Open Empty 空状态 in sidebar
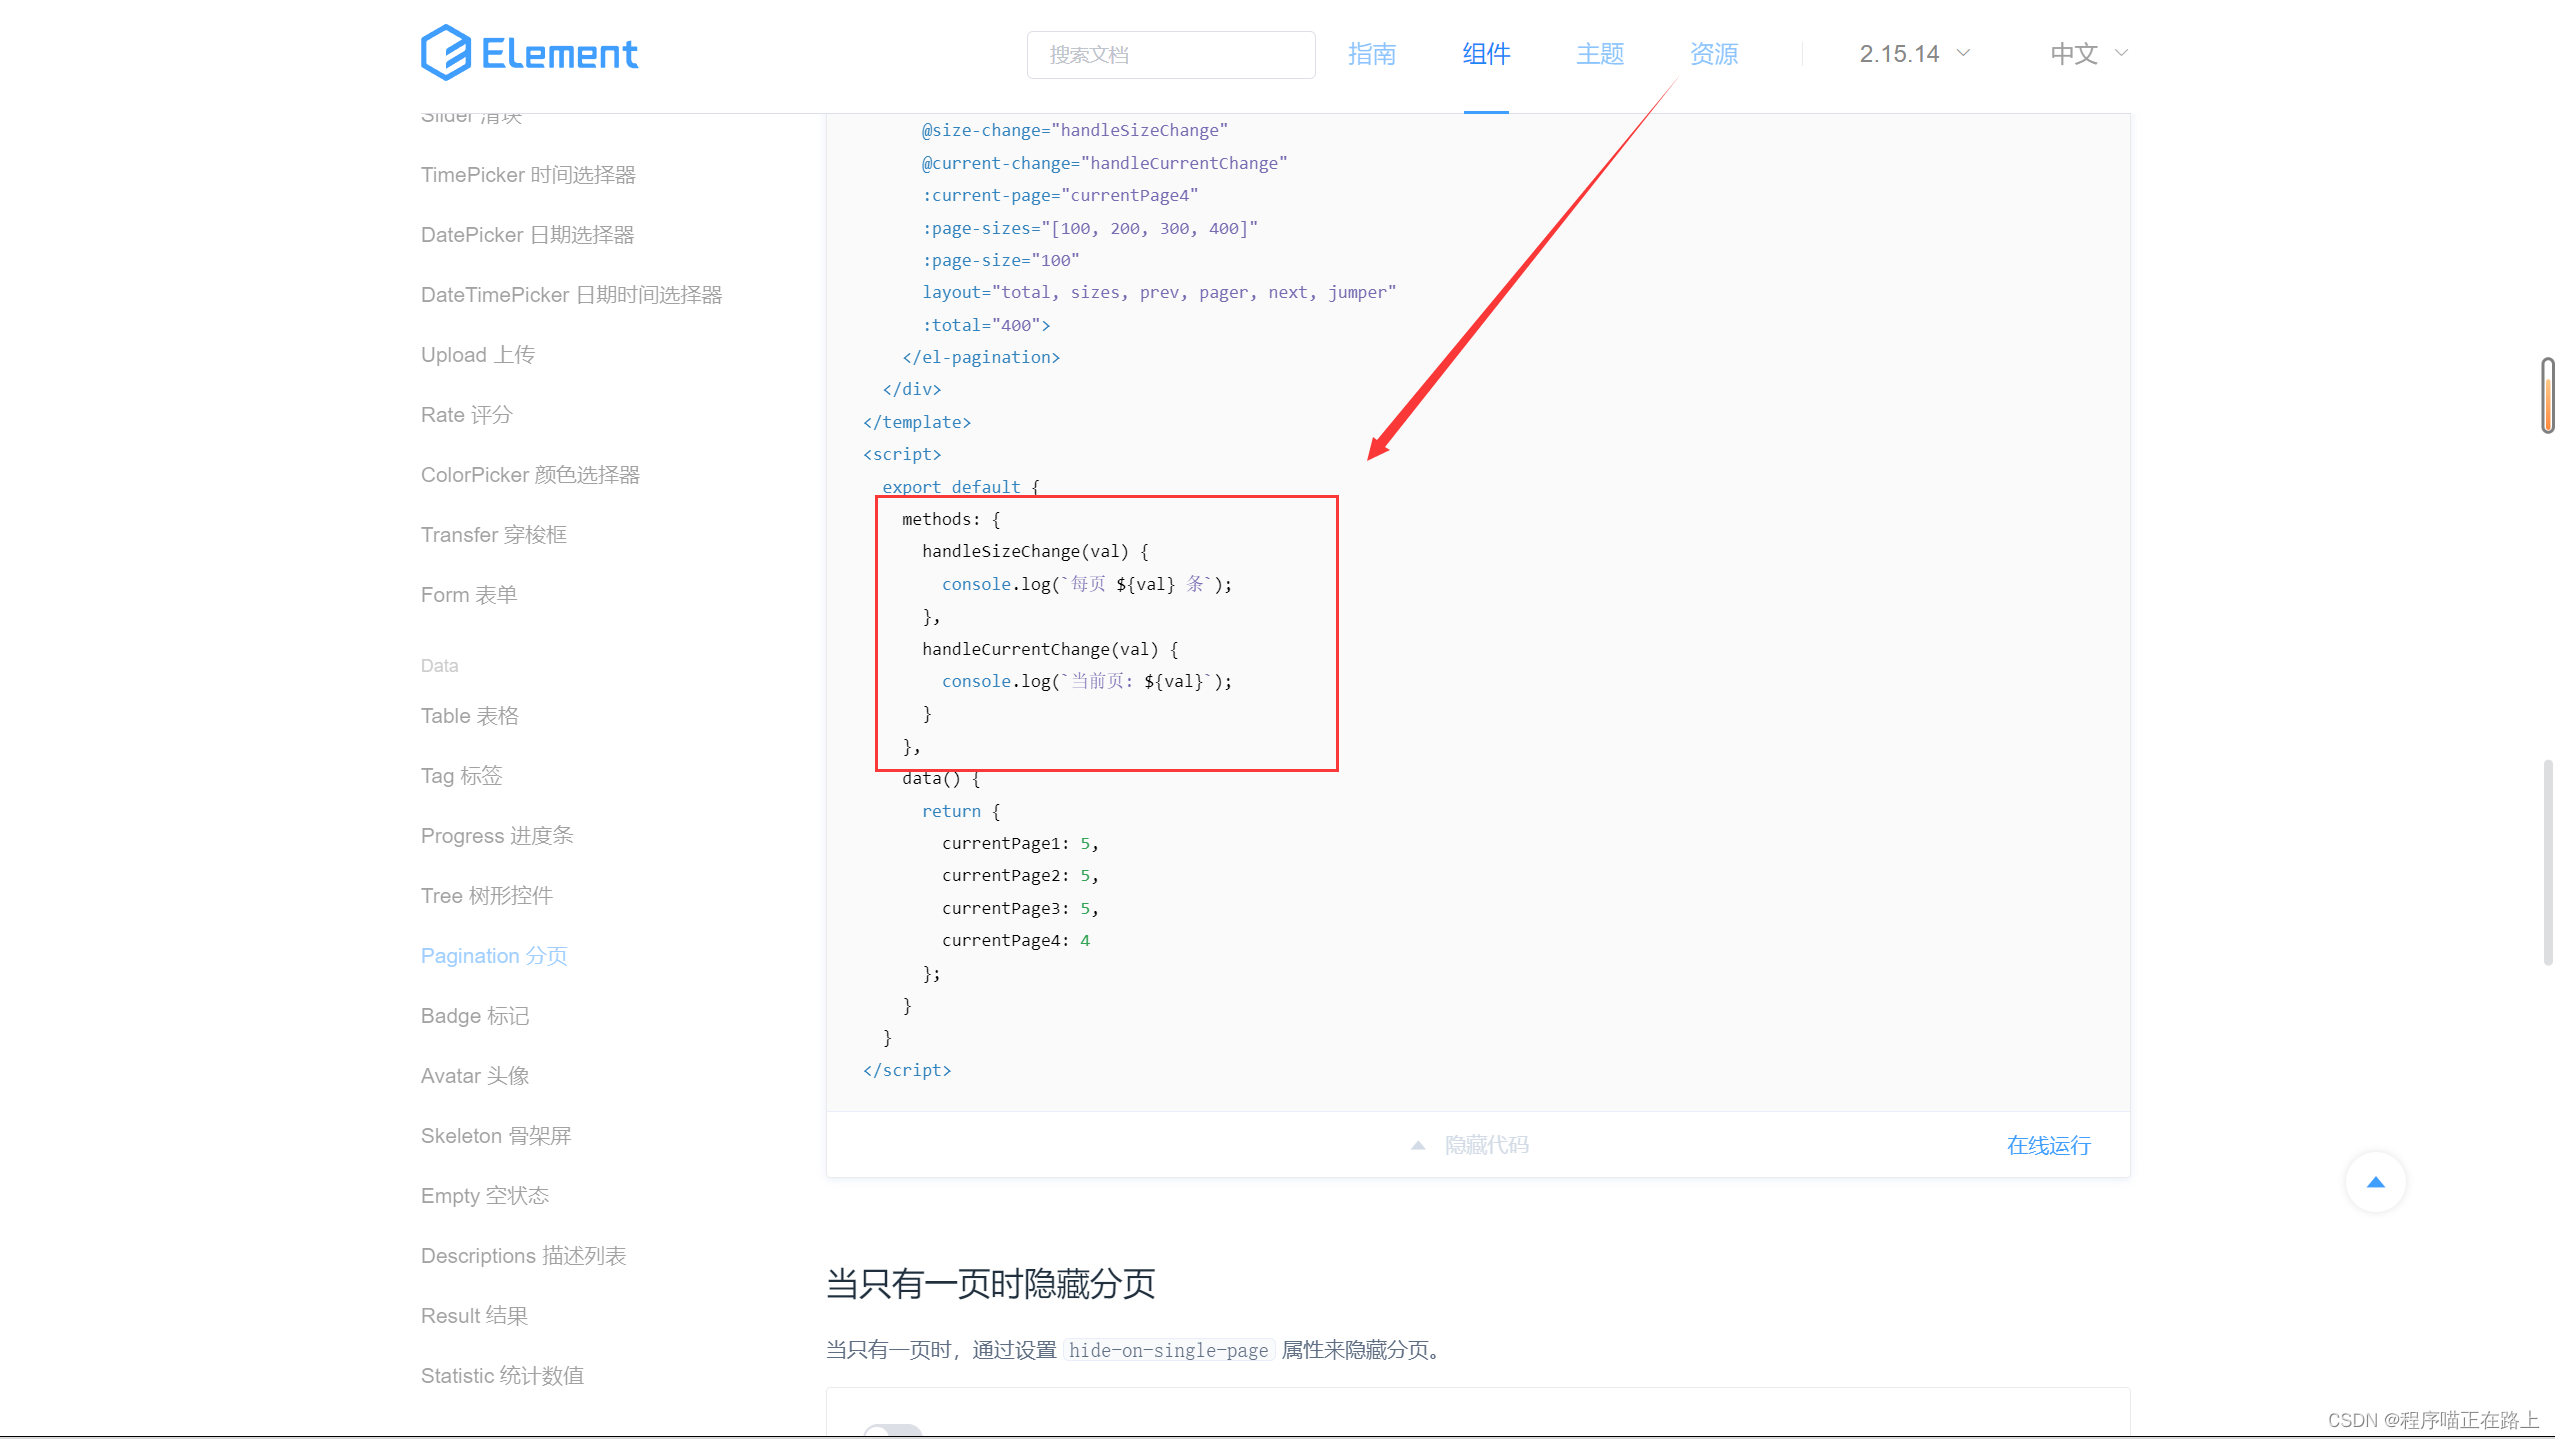Image resolution: width=2555 pixels, height=1439 pixels. point(485,1196)
